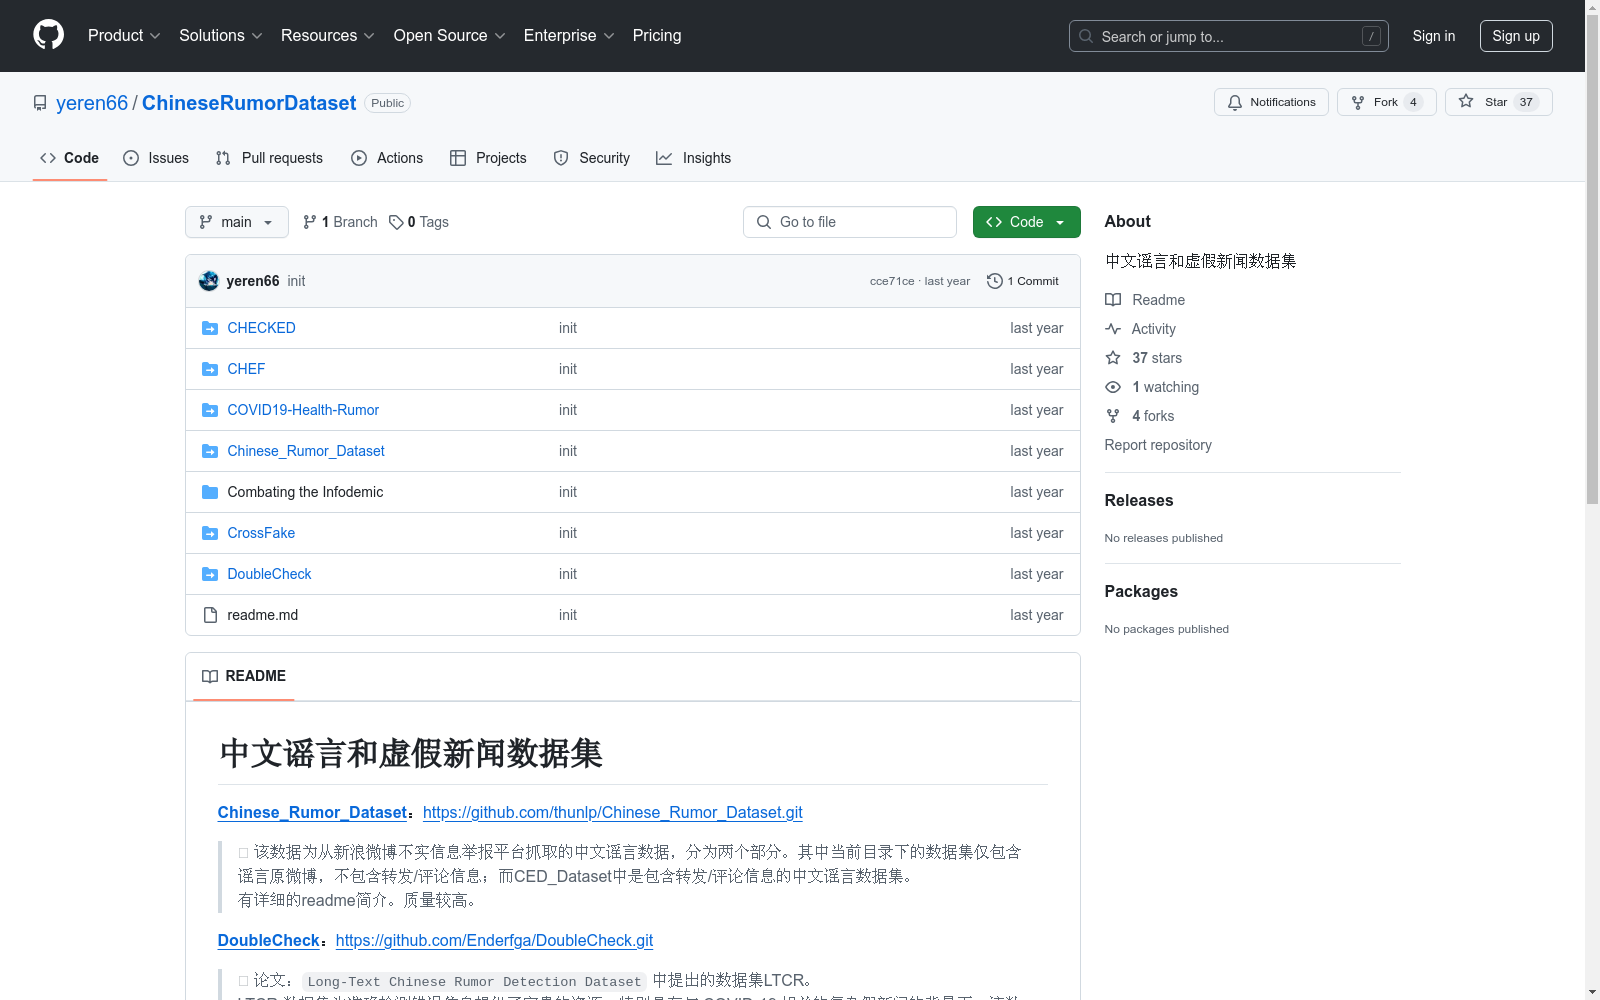Open the Releases heading link
Viewport: 1600px width, 1000px height.
click(1139, 500)
